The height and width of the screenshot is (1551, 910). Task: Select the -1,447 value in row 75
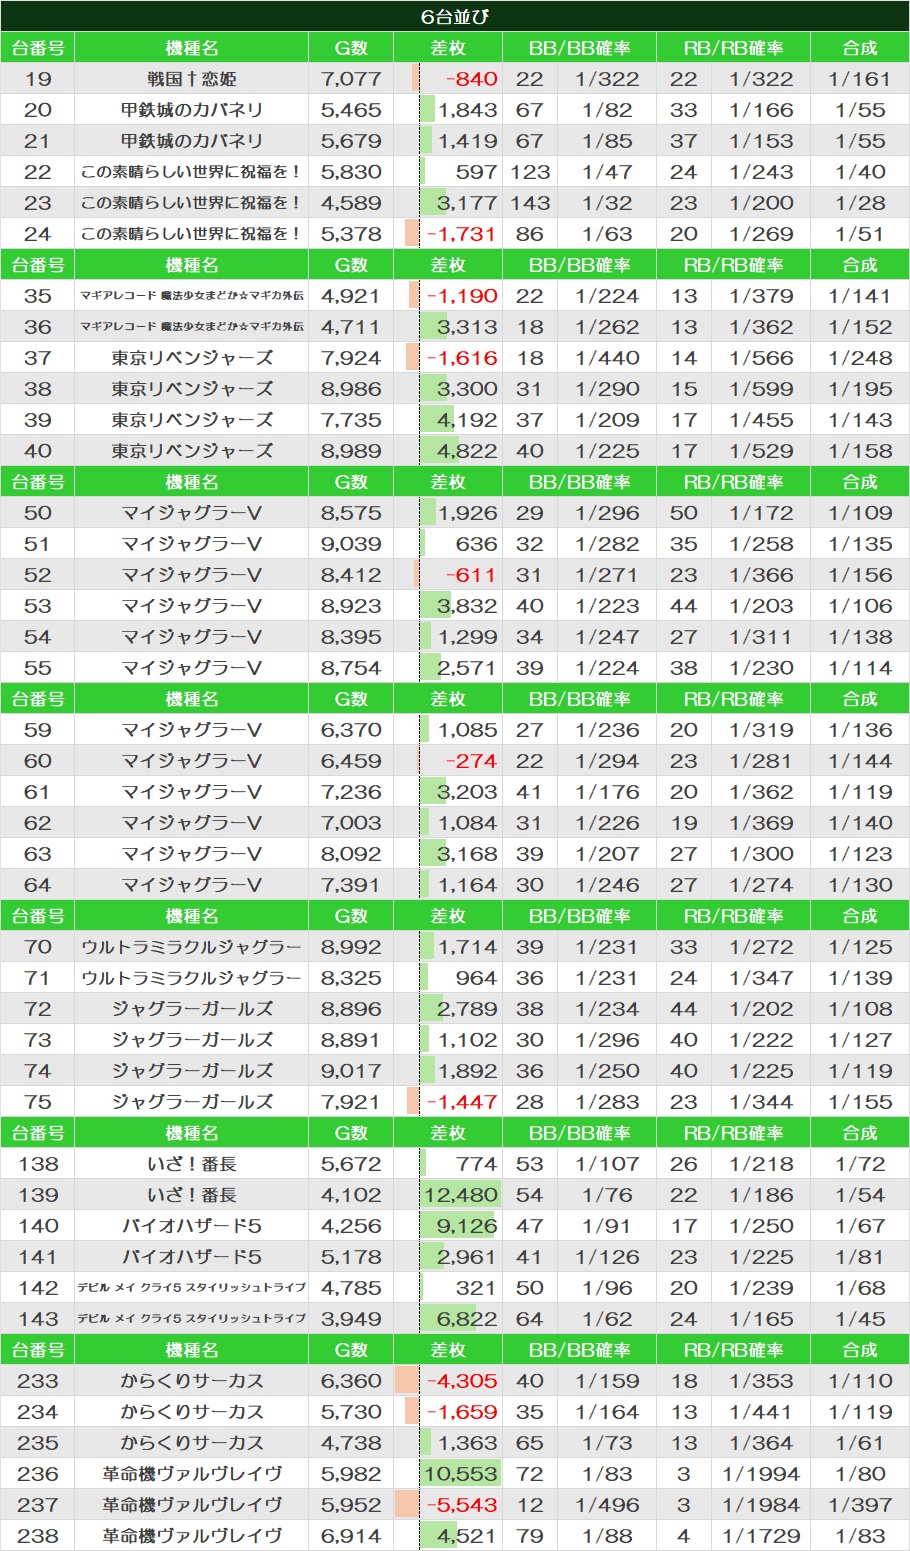point(462,1102)
